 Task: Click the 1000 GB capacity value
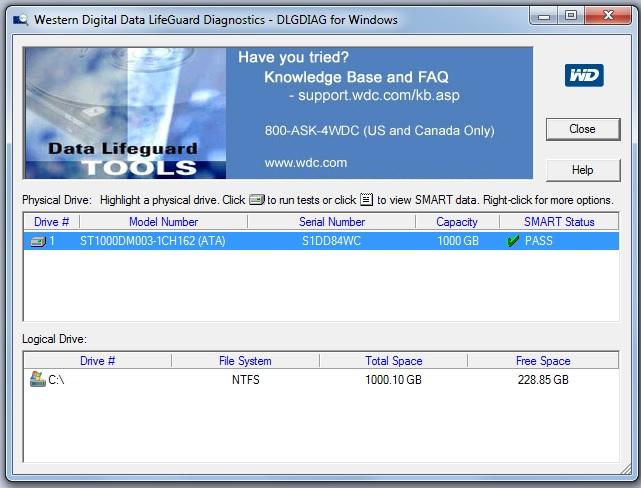click(x=458, y=241)
